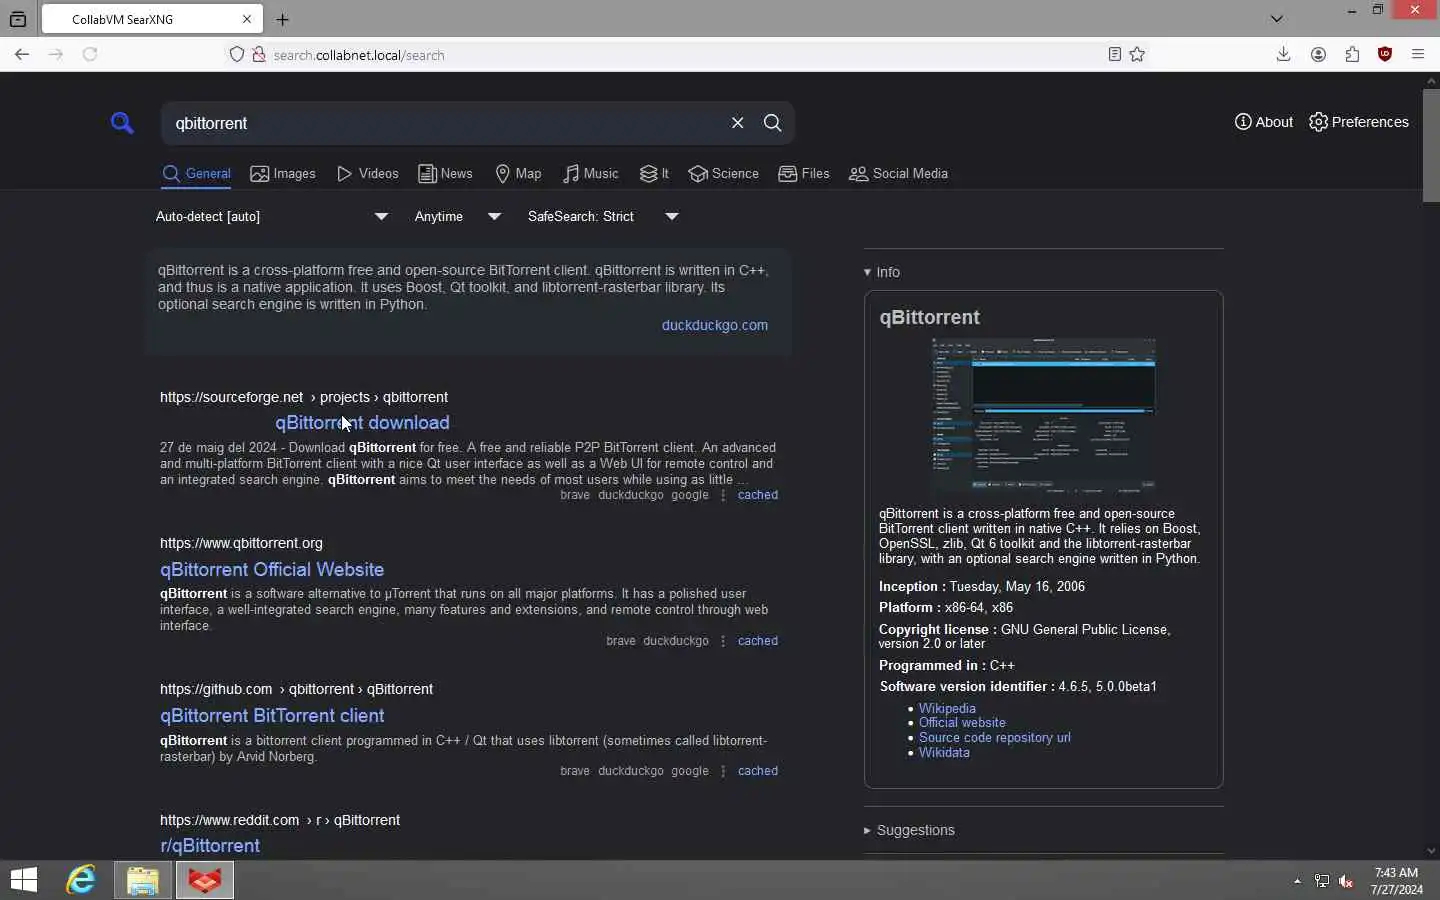Click the tracking protection shield icon
The image size is (1440, 900).
[237, 55]
